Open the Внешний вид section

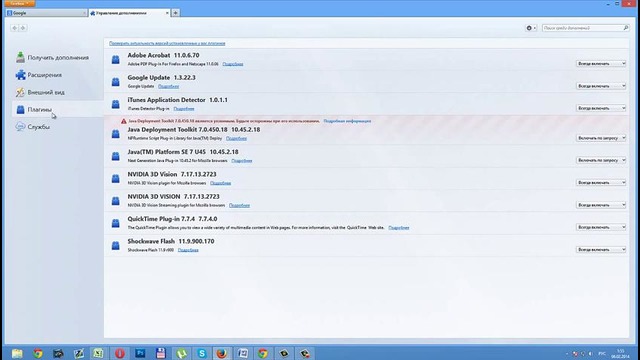[x=40, y=92]
